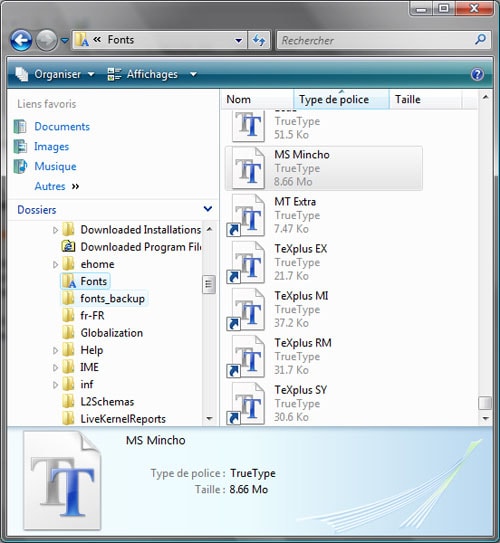Click folder tree scroll down arrow
Image resolution: width=500 pixels, height=543 pixels.
pos(209,419)
